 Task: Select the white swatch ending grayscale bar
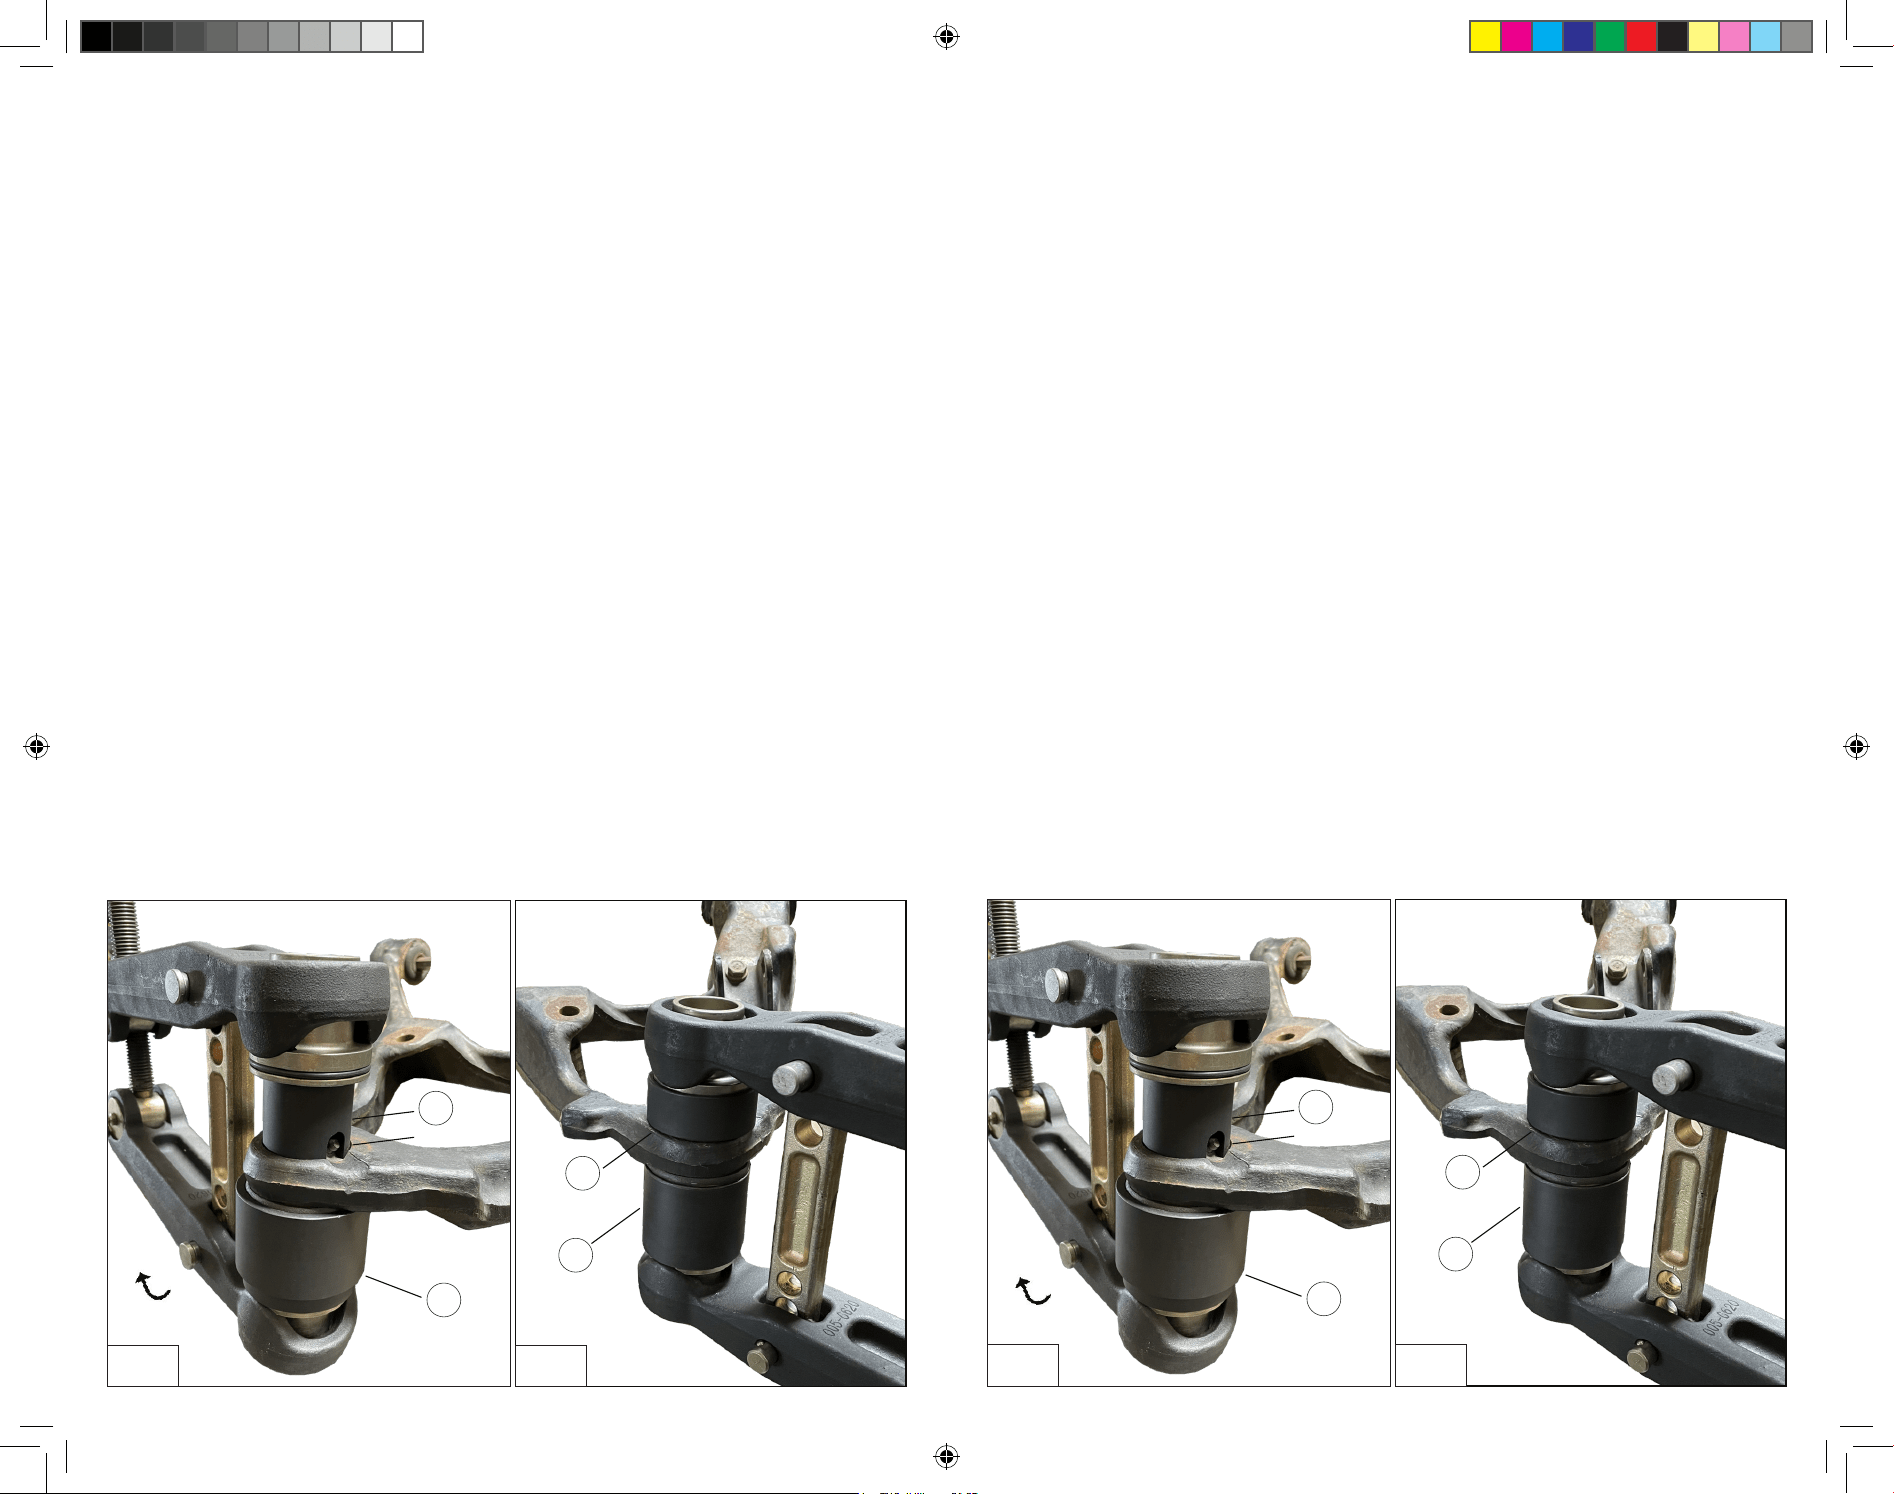pos(407,37)
